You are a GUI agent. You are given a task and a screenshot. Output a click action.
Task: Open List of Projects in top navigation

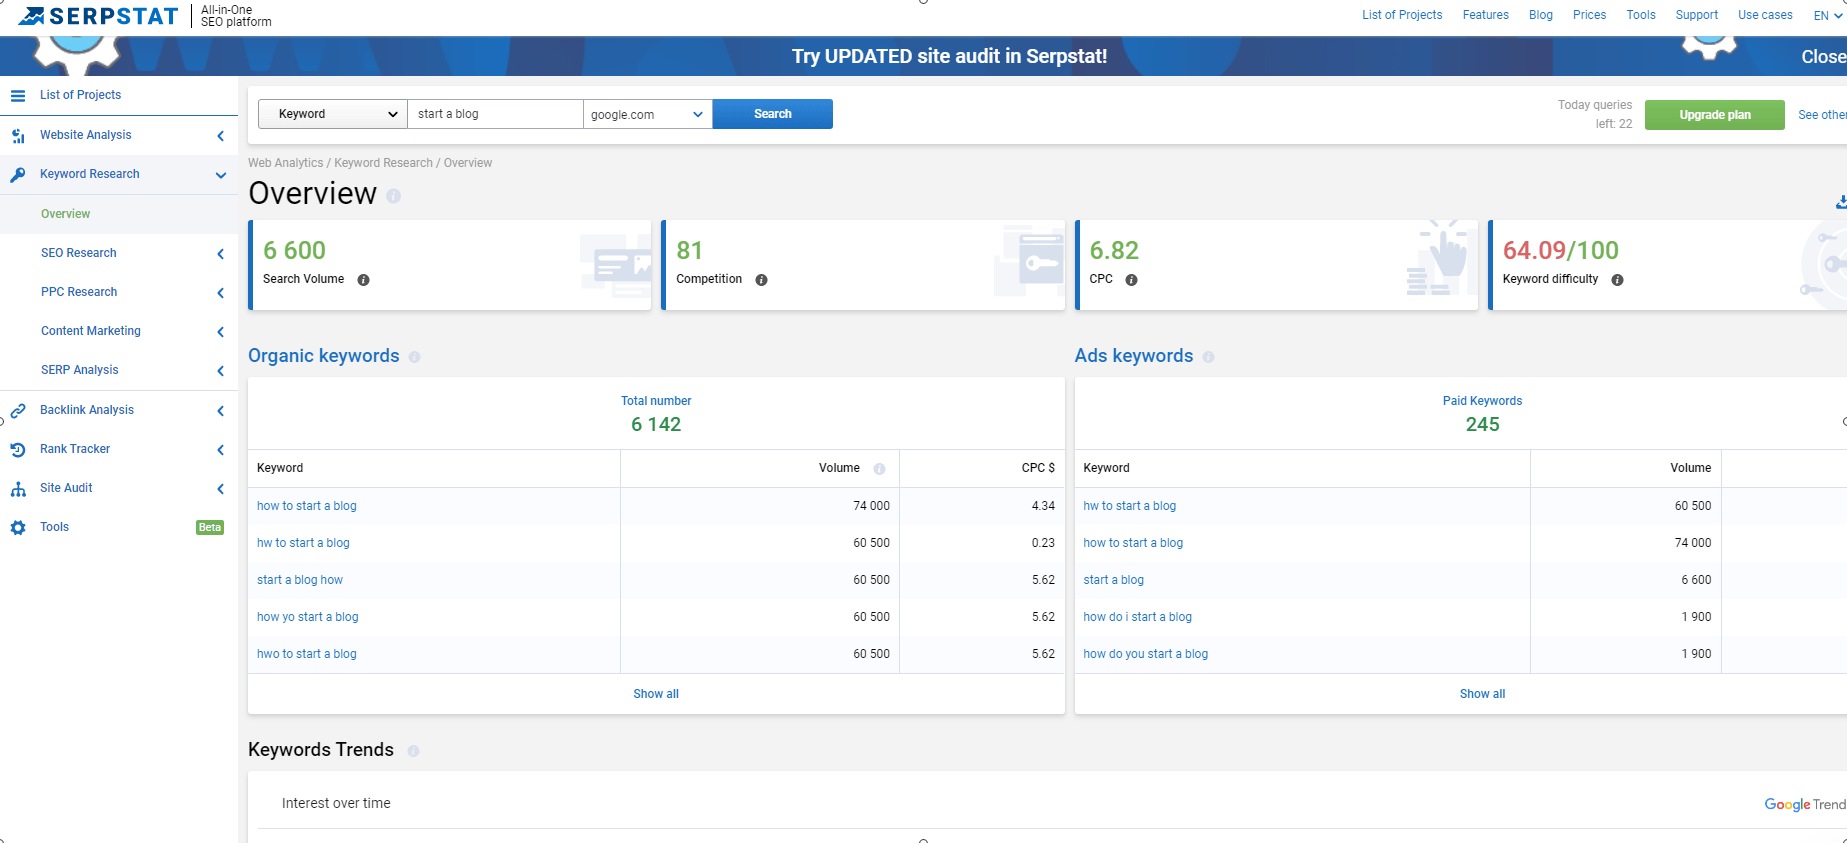[x=1402, y=15]
